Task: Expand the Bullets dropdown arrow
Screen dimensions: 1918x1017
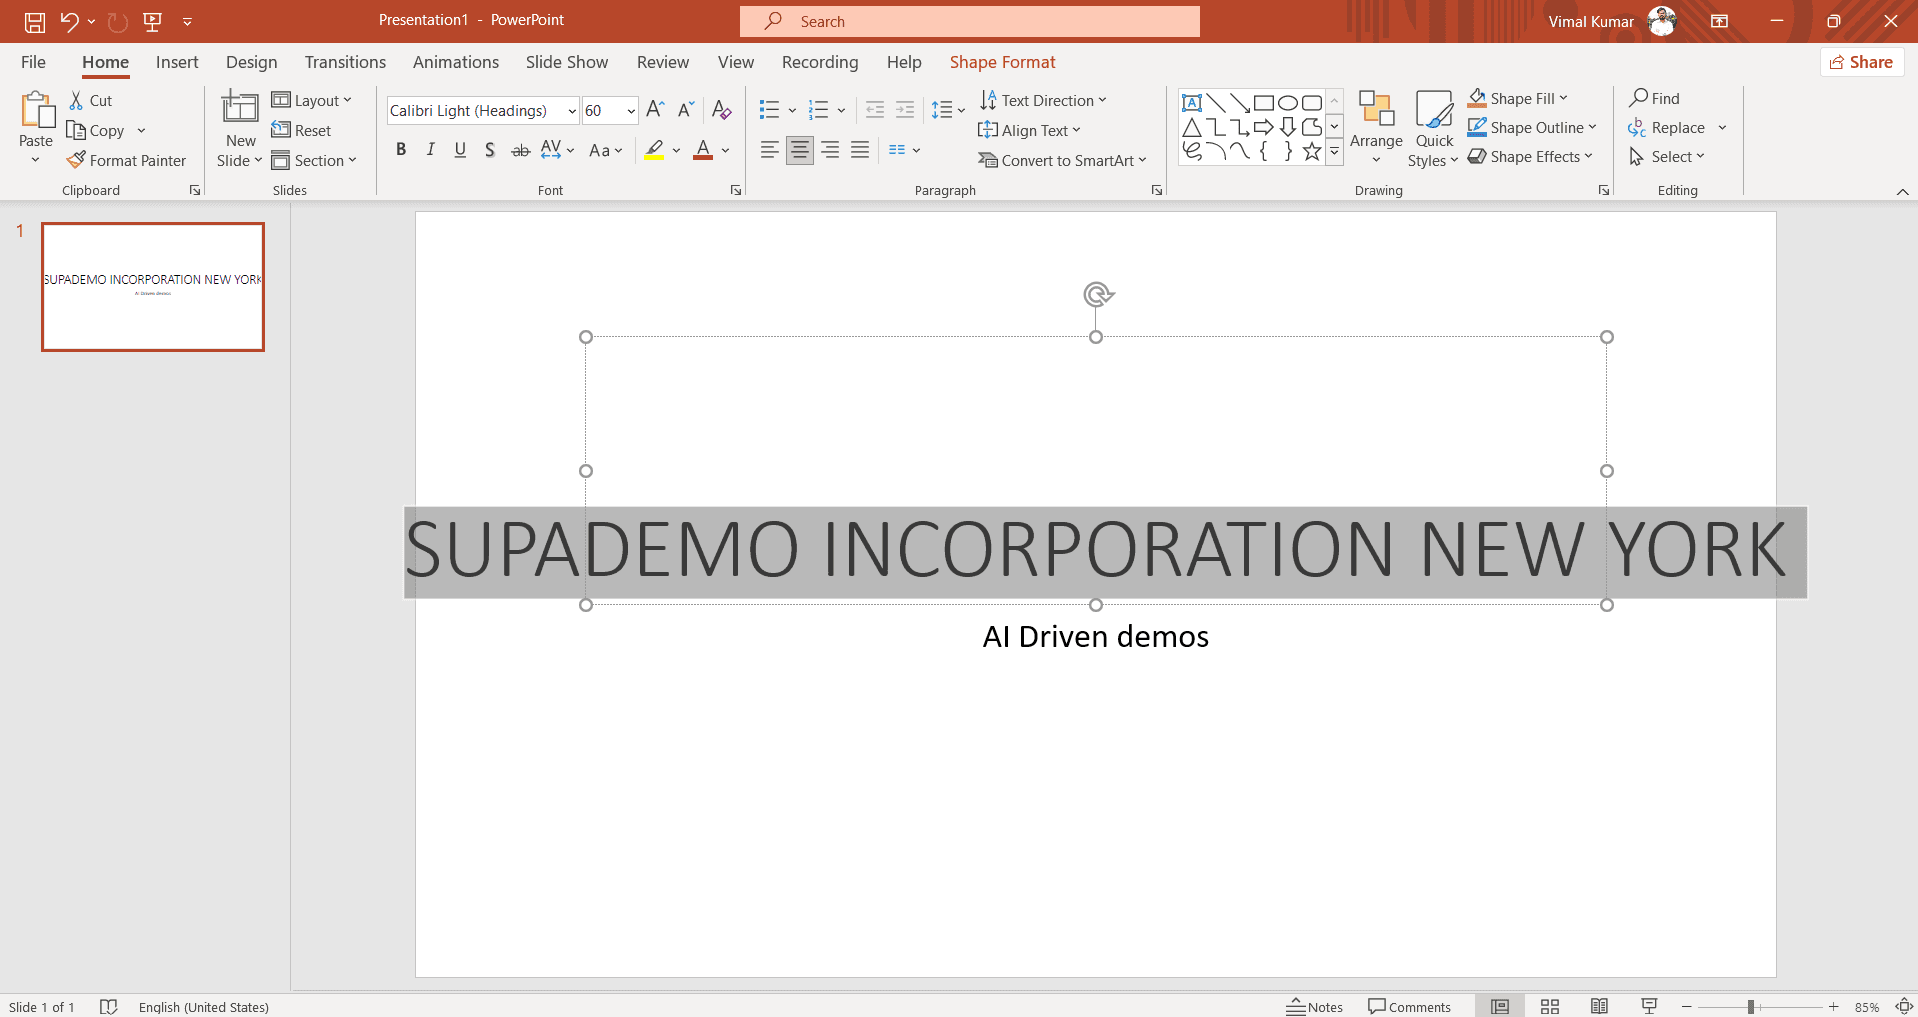Action: pyautogui.click(x=791, y=110)
